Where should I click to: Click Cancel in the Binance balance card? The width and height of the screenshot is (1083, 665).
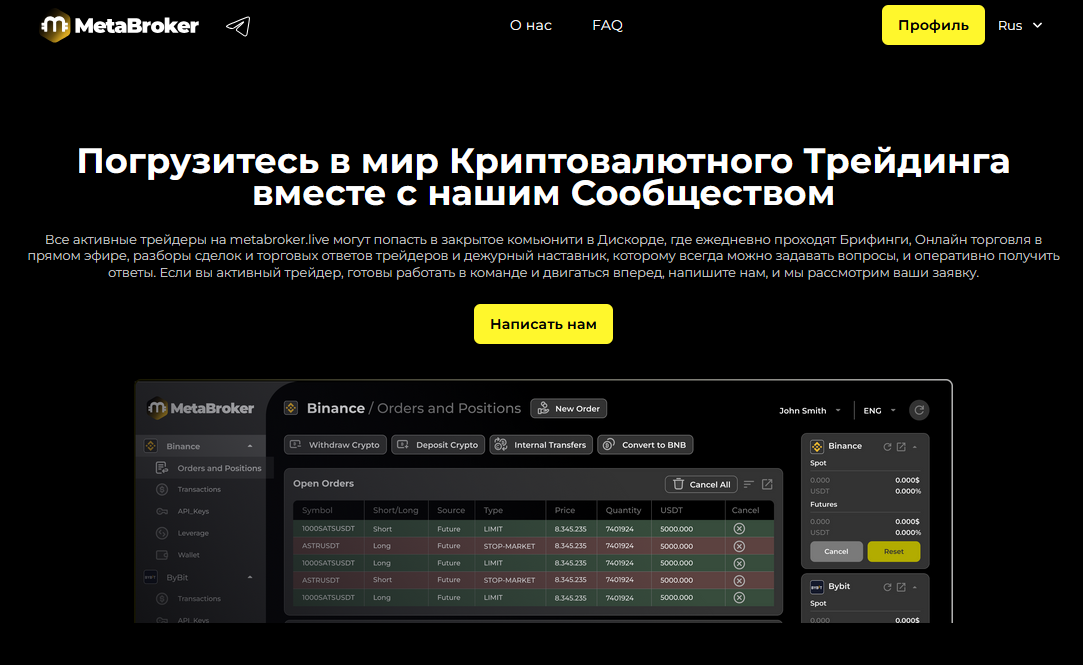(836, 552)
